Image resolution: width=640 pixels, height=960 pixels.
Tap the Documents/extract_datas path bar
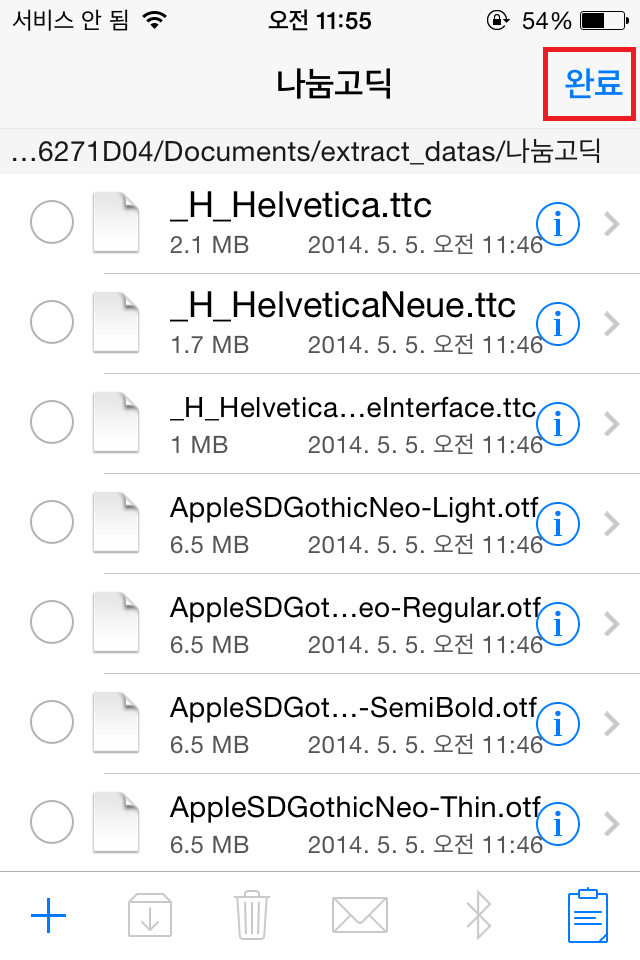pos(305,151)
